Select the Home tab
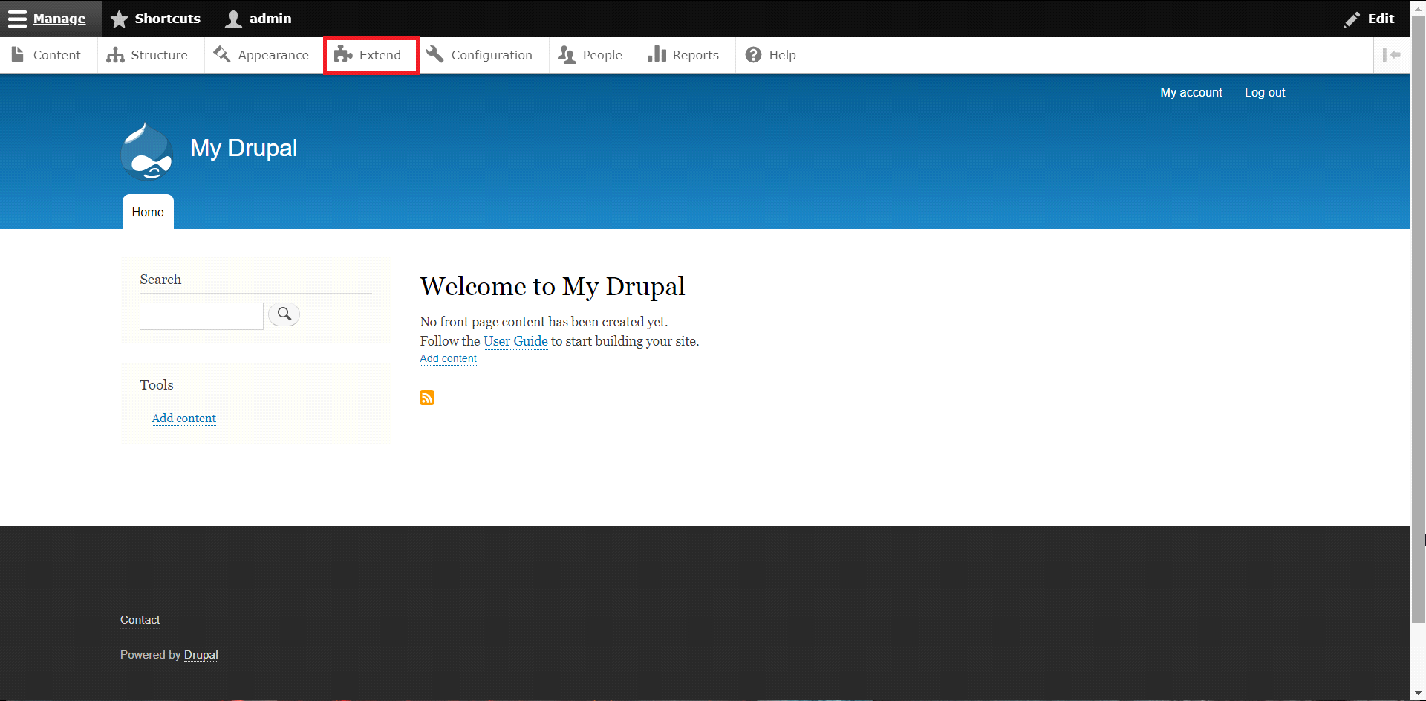1426x701 pixels. pos(148,212)
